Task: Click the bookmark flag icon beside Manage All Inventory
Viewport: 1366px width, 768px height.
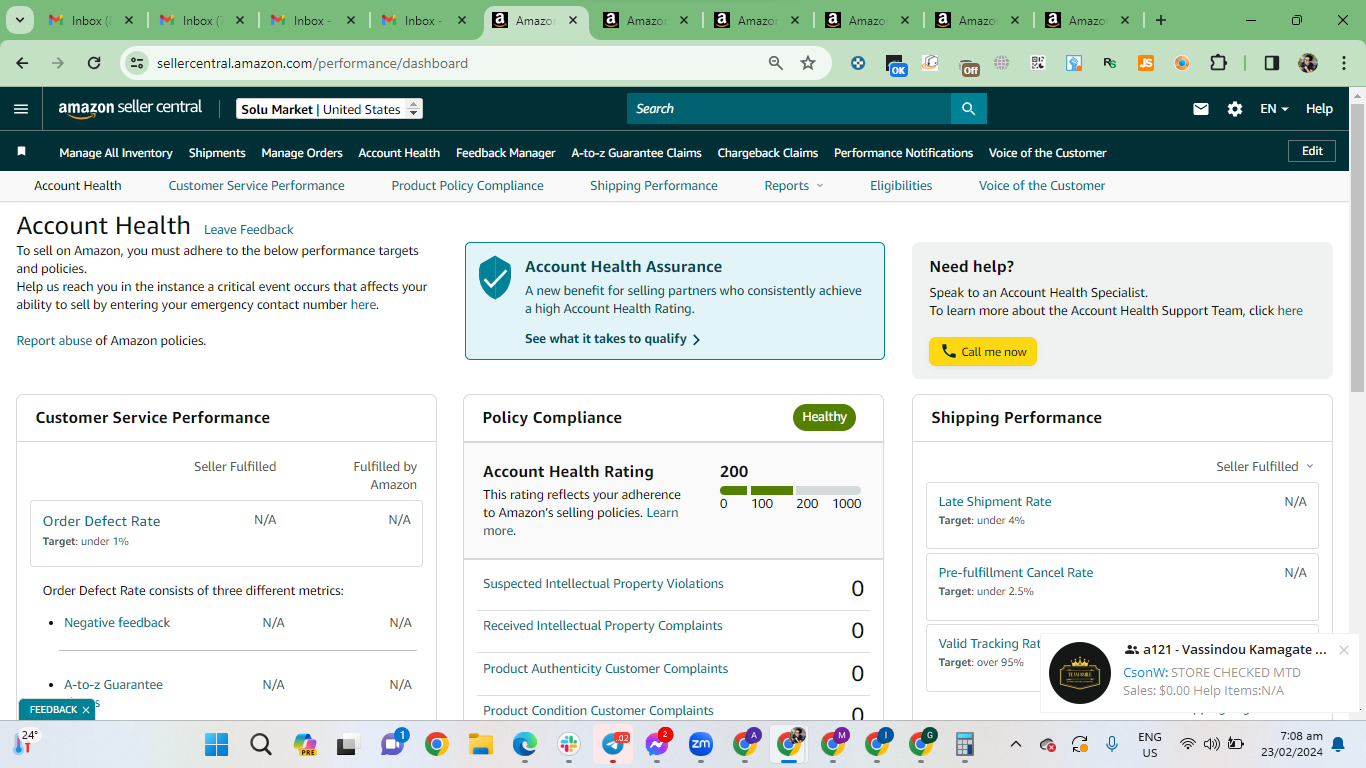Action: click(x=21, y=152)
